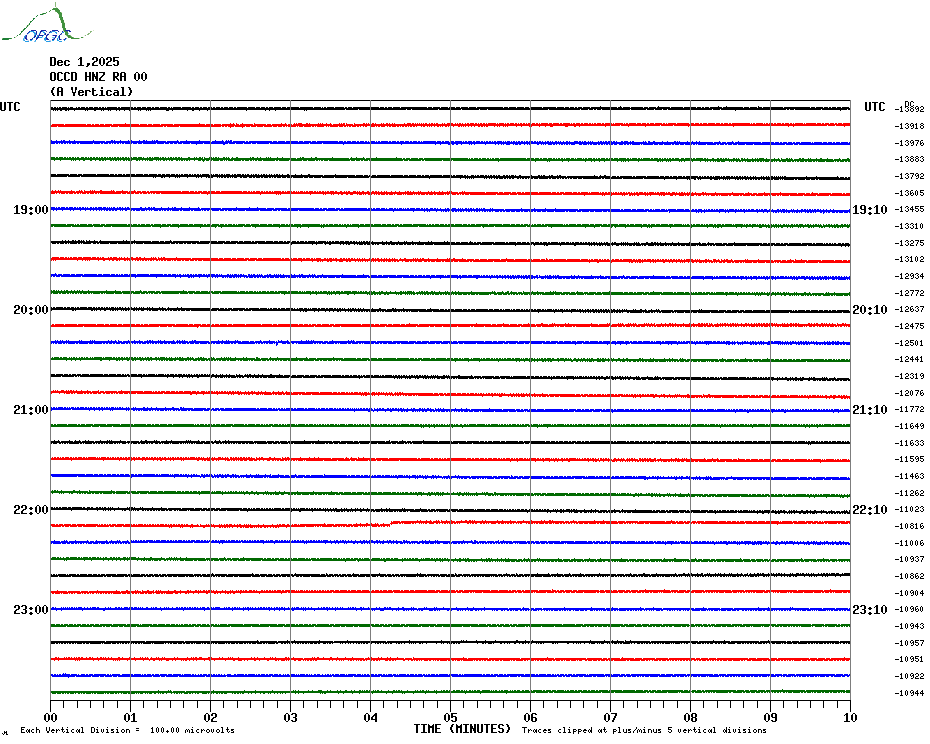Click the 19:10 time label on right

(869, 210)
